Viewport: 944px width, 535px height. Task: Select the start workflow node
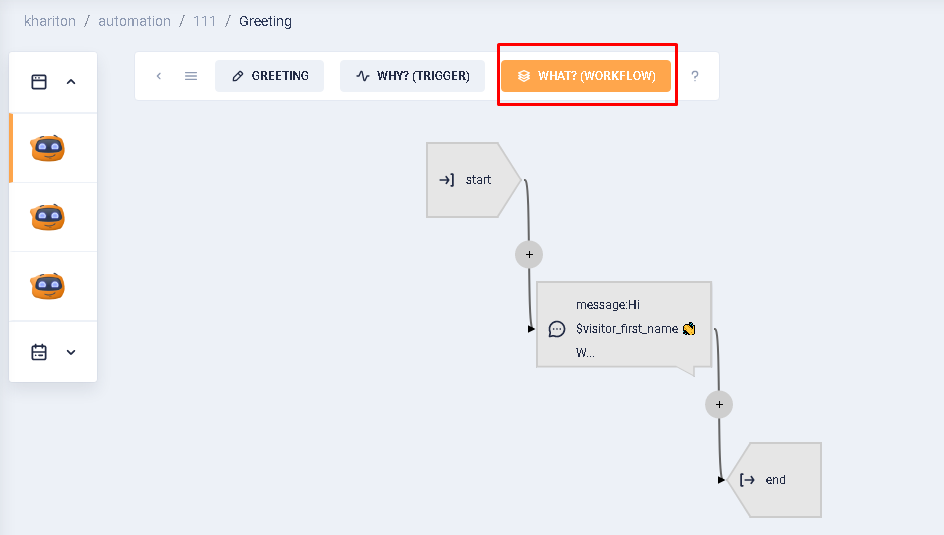click(470, 180)
